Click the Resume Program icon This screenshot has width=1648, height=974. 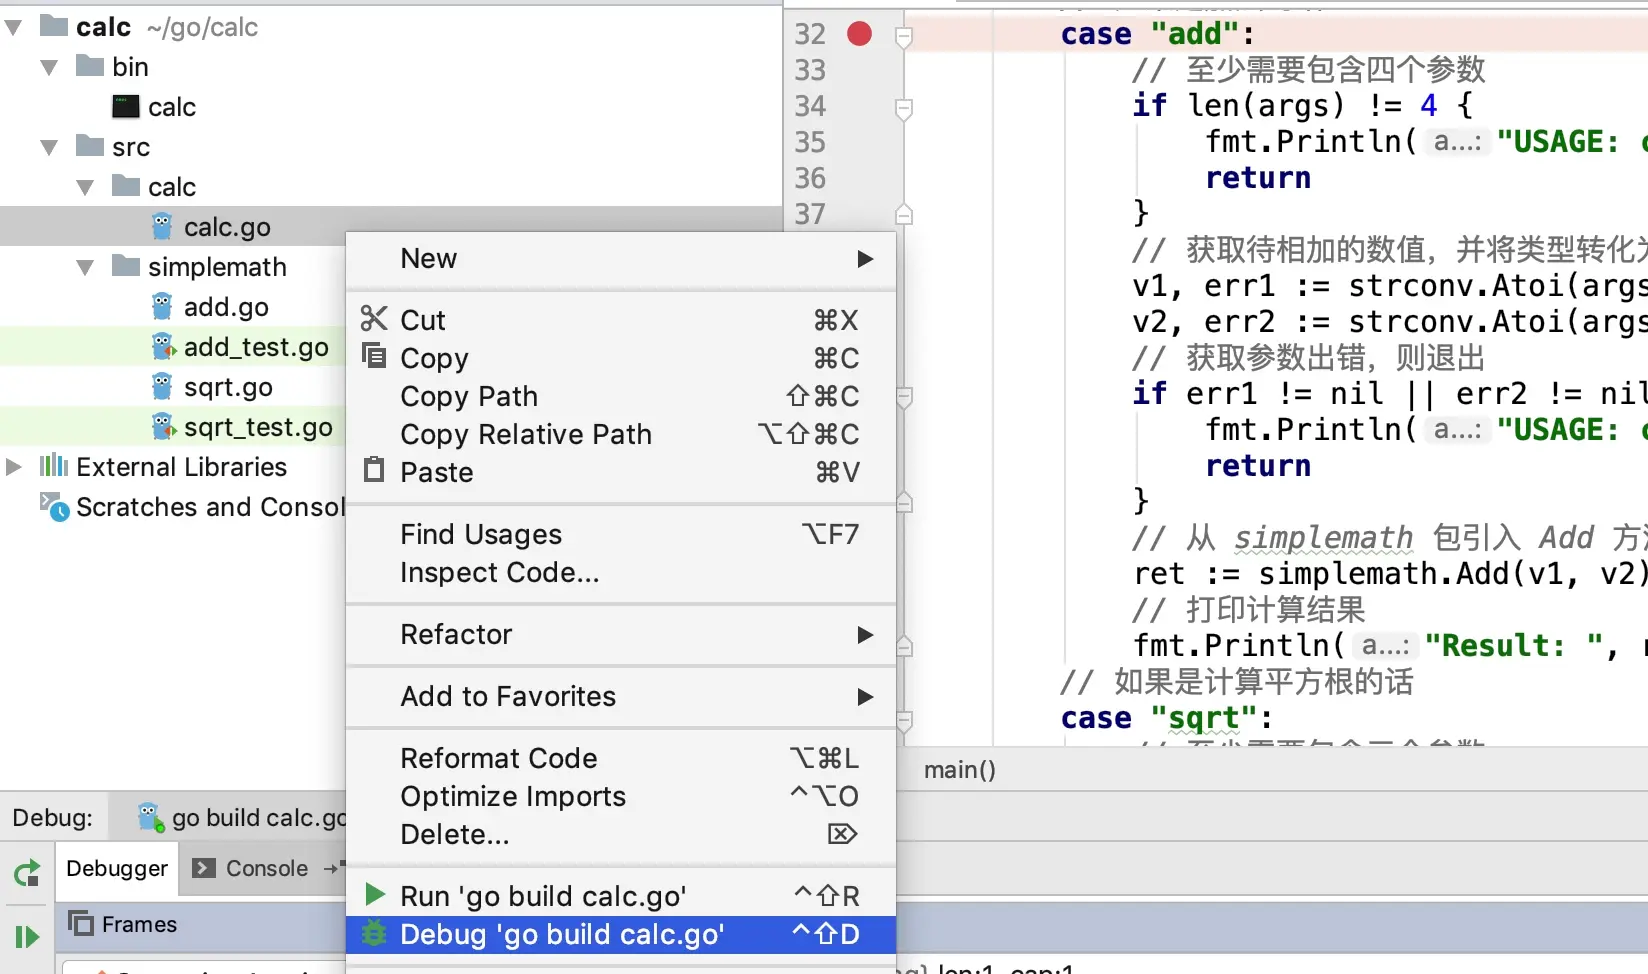(27, 937)
